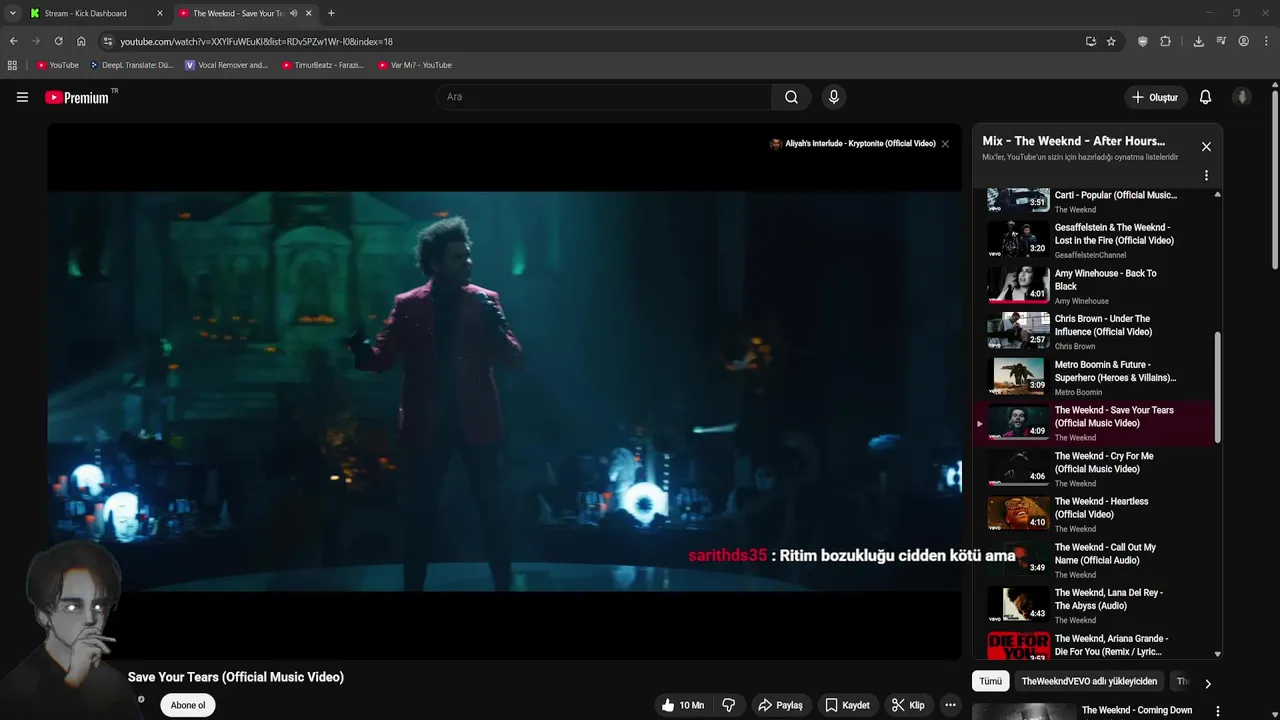
Task: Share the video via Paylaş
Action: coord(780,705)
